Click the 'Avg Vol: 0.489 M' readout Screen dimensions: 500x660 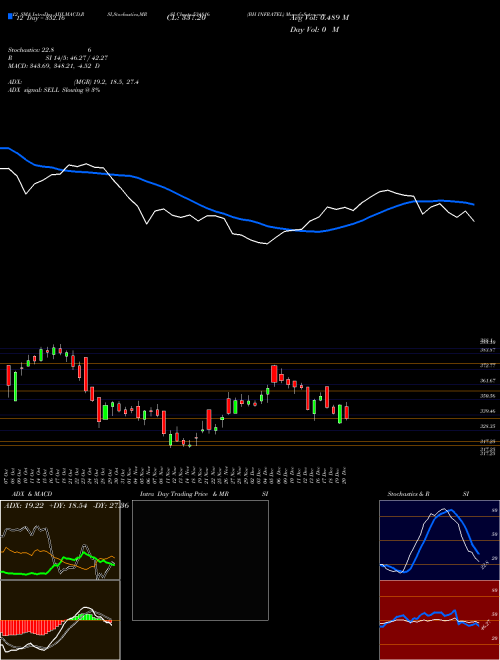pos(319,18)
